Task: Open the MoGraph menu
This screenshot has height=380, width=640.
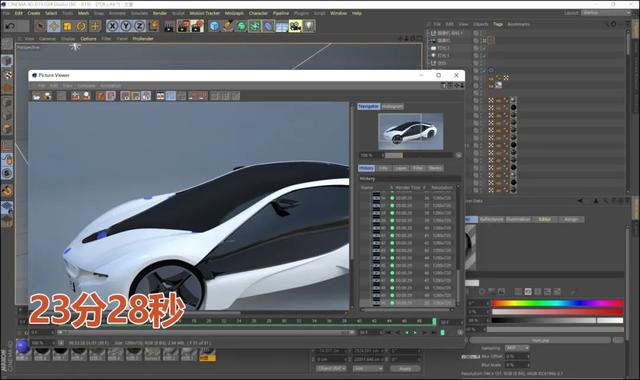Action: click(x=234, y=13)
